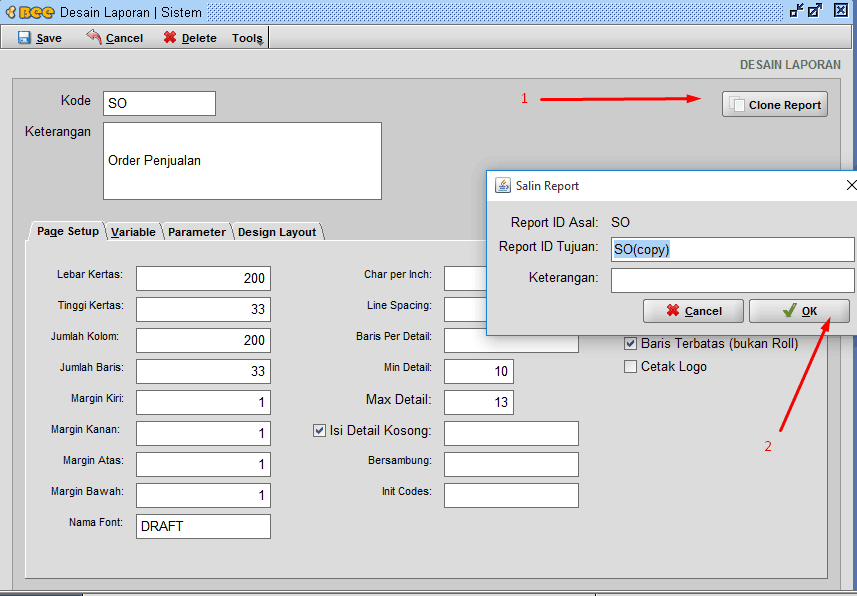Close the Salin Report dialog
The image size is (857, 596).
pos(850,185)
